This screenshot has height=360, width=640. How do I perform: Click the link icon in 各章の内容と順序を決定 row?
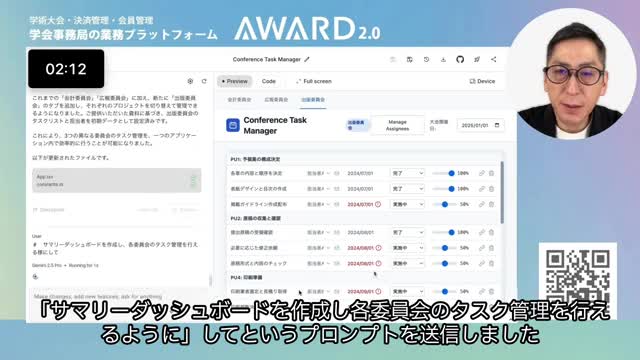482,173
